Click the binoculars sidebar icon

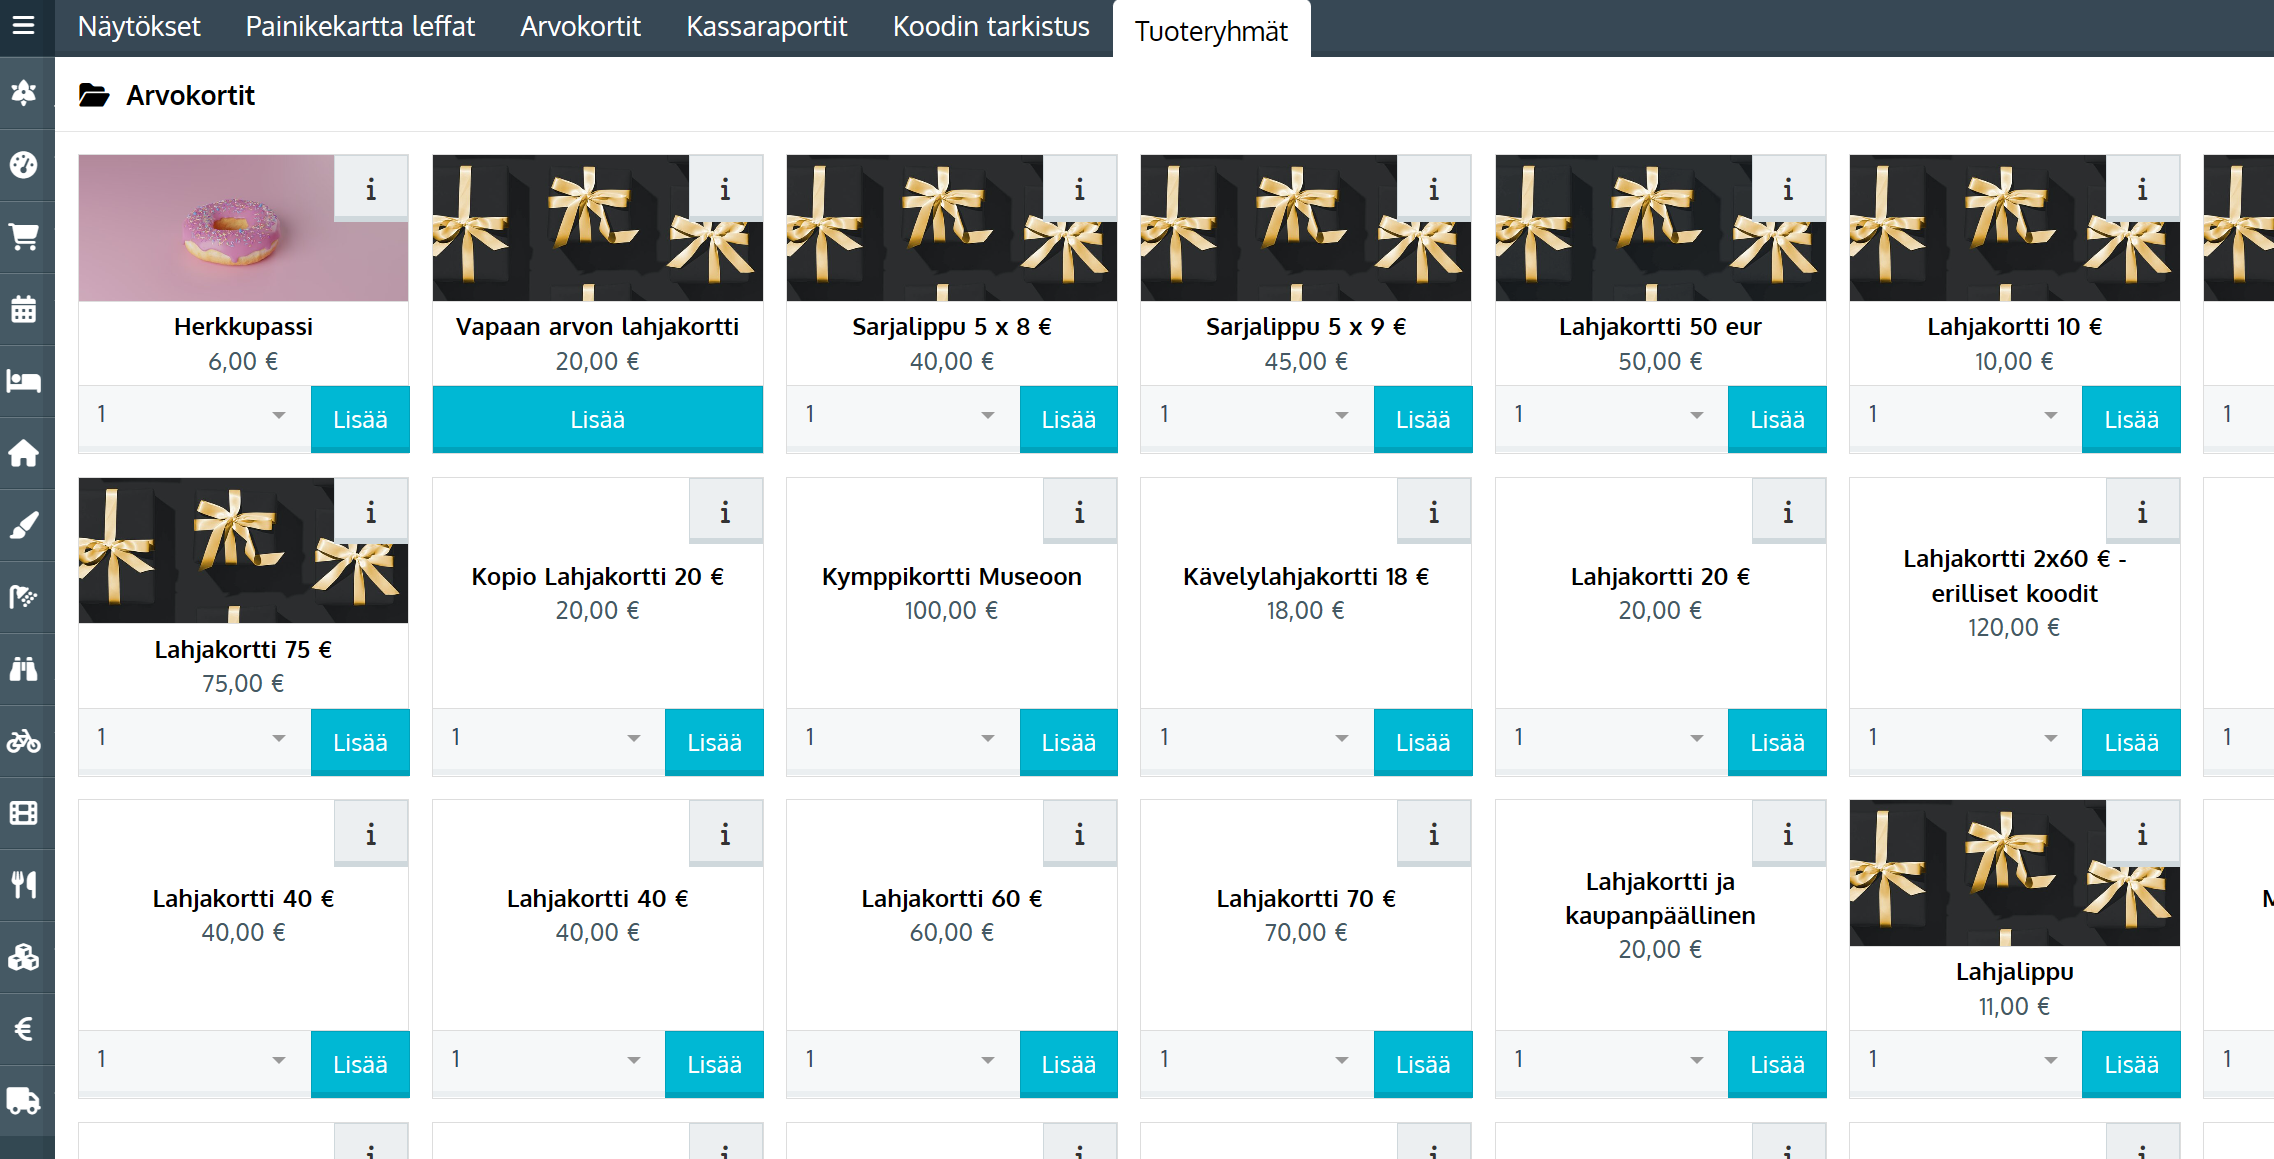(24, 669)
